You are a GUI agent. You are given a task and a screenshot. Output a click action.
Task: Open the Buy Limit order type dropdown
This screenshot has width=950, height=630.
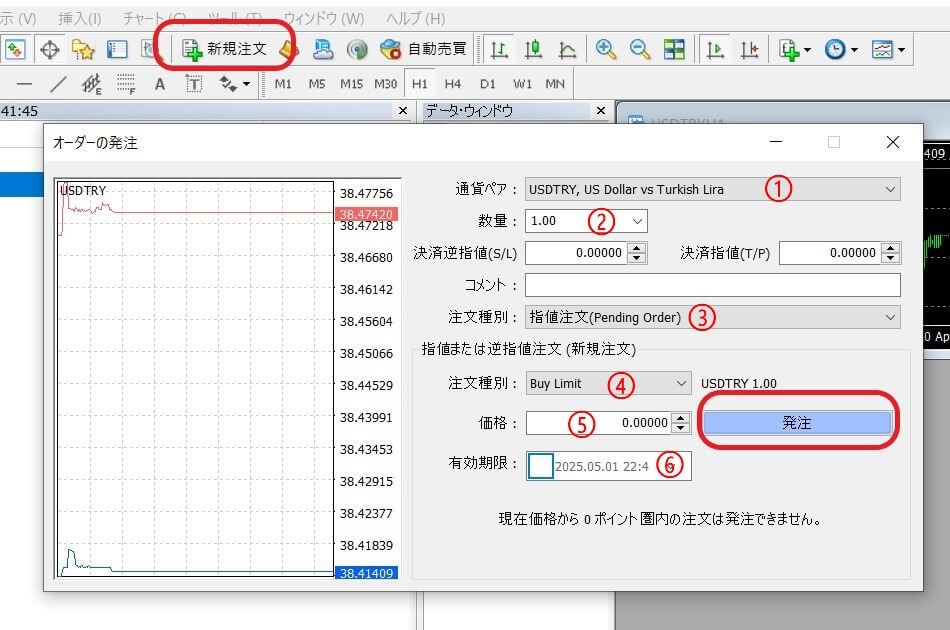click(608, 383)
